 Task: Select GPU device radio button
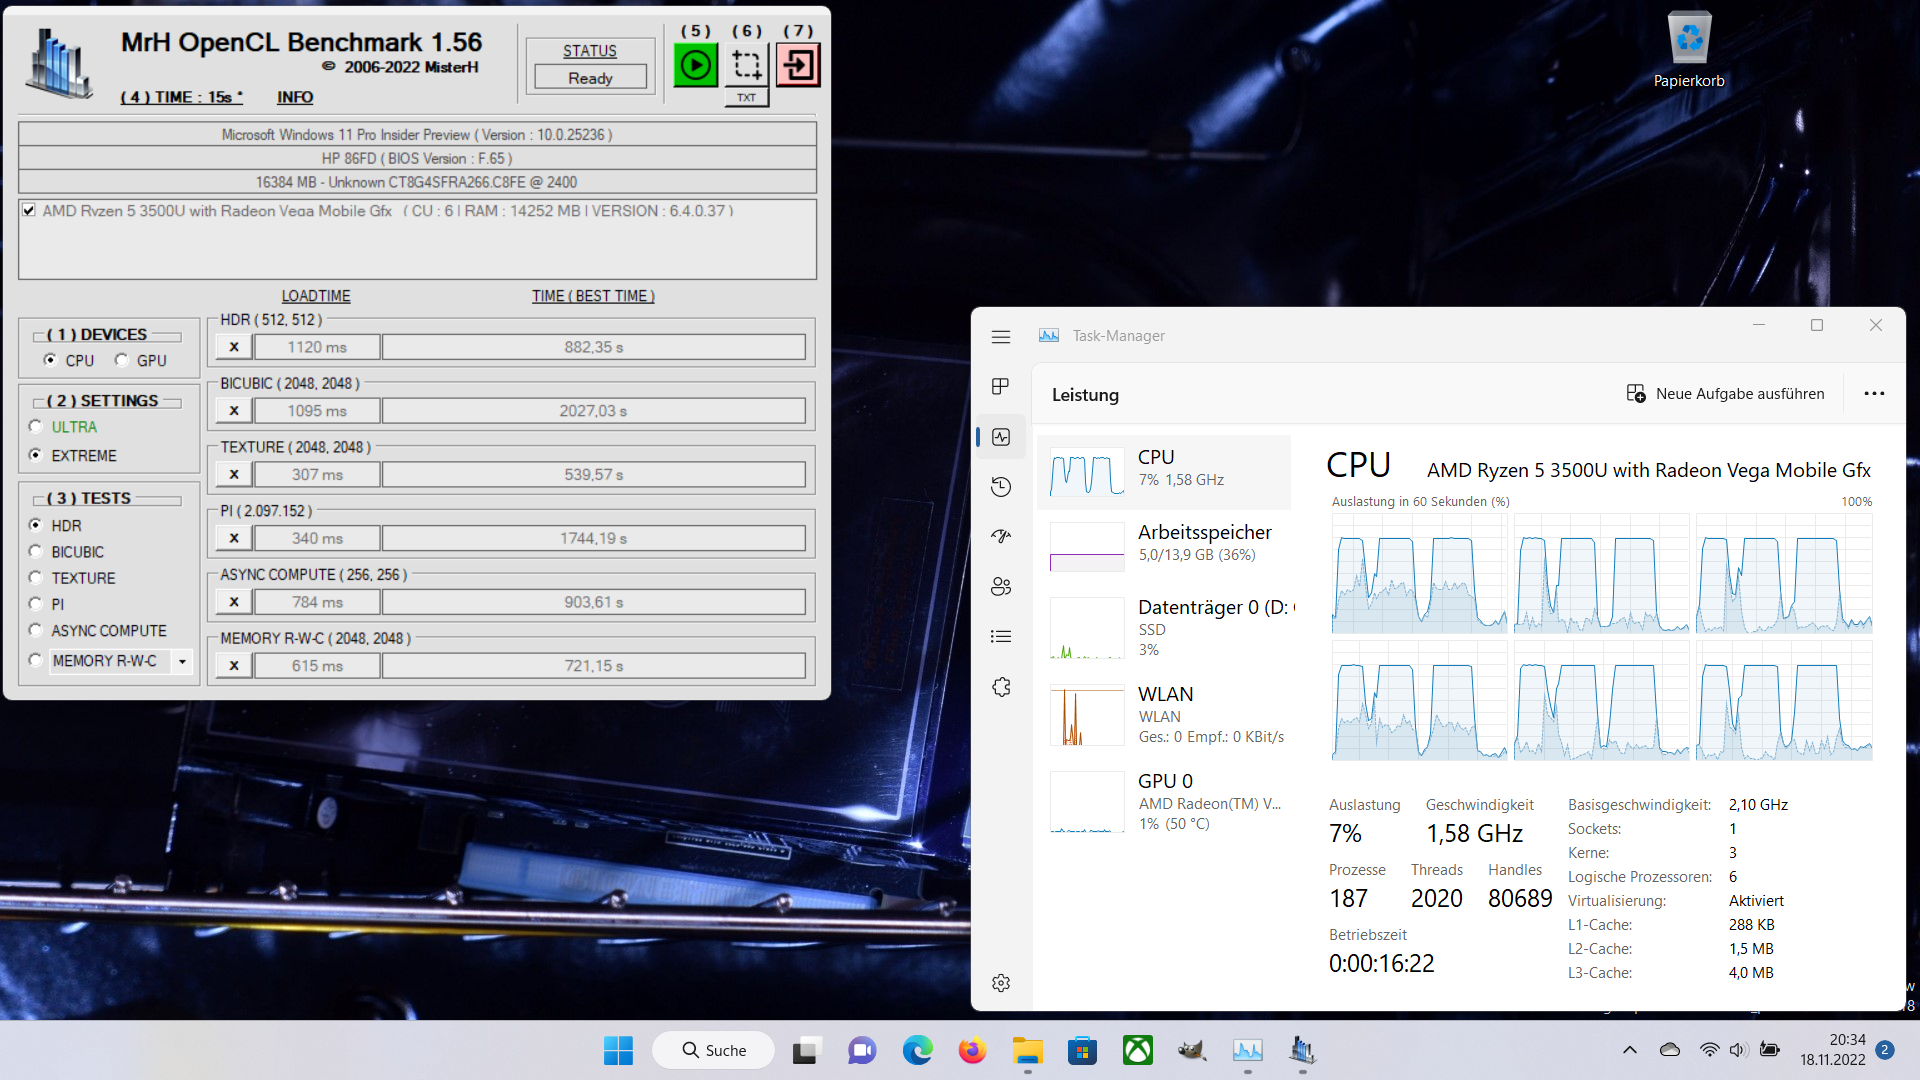pos(122,360)
